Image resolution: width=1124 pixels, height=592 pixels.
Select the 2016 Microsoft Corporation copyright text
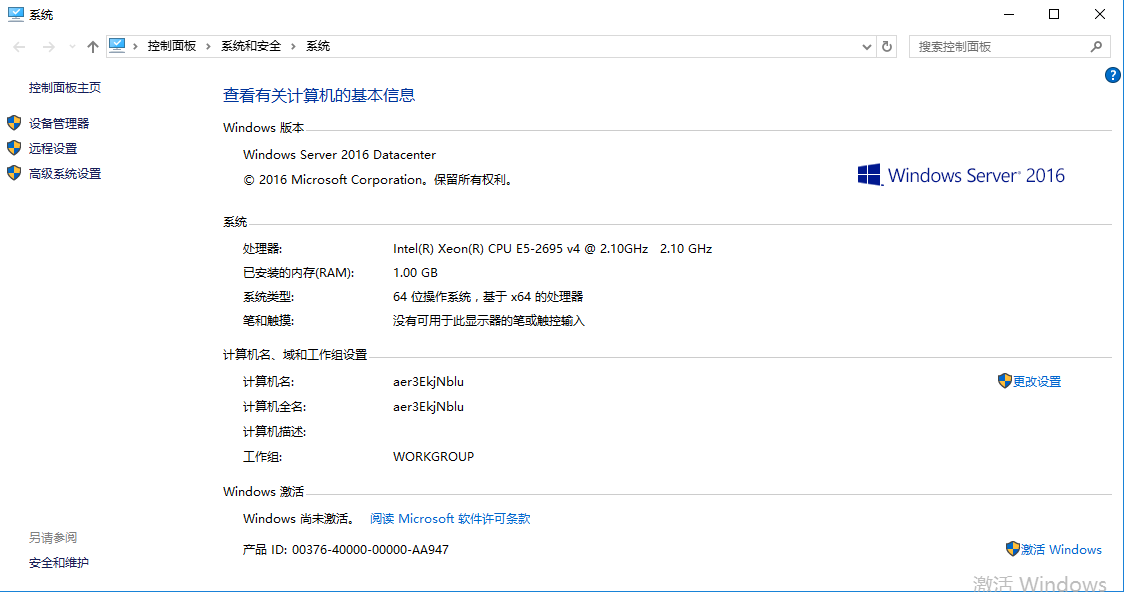pyautogui.click(x=378, y=180)
